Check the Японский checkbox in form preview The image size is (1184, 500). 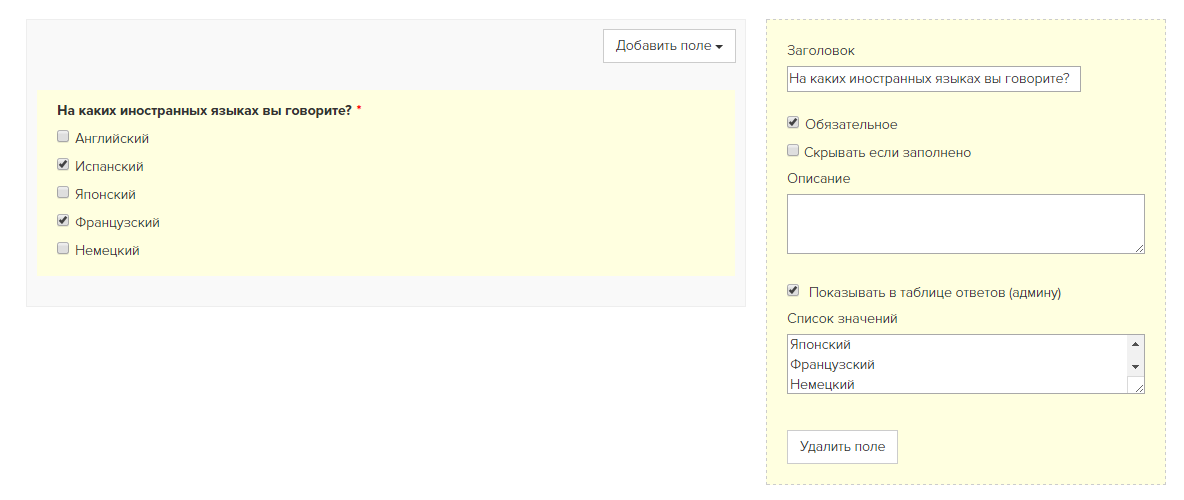point(63,193)
